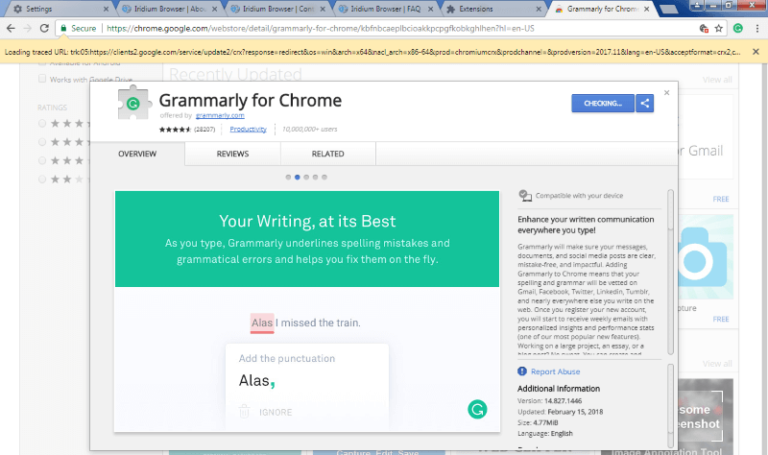Click the green Secure padlock indicator
Image resolution: width=768 pixels, height=455 pixels.
tap(78, 29)
